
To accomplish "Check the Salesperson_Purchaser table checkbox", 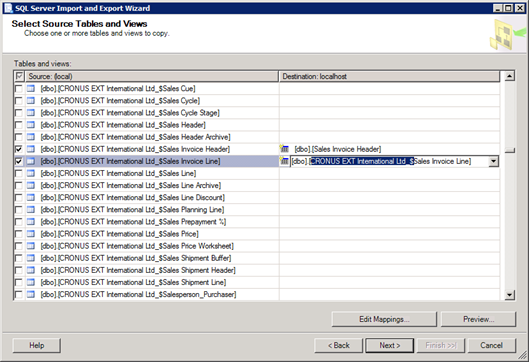I will click(19, 295).
